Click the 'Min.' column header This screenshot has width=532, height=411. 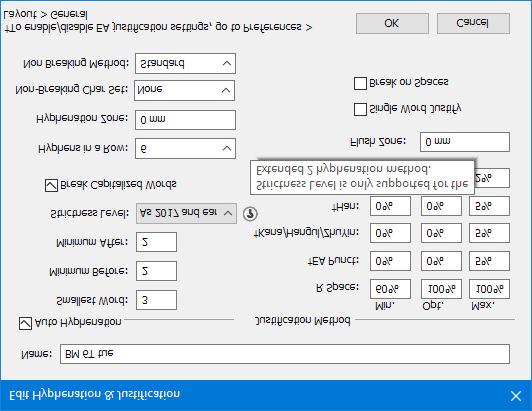pyautogui.click(x=385, y=306)
